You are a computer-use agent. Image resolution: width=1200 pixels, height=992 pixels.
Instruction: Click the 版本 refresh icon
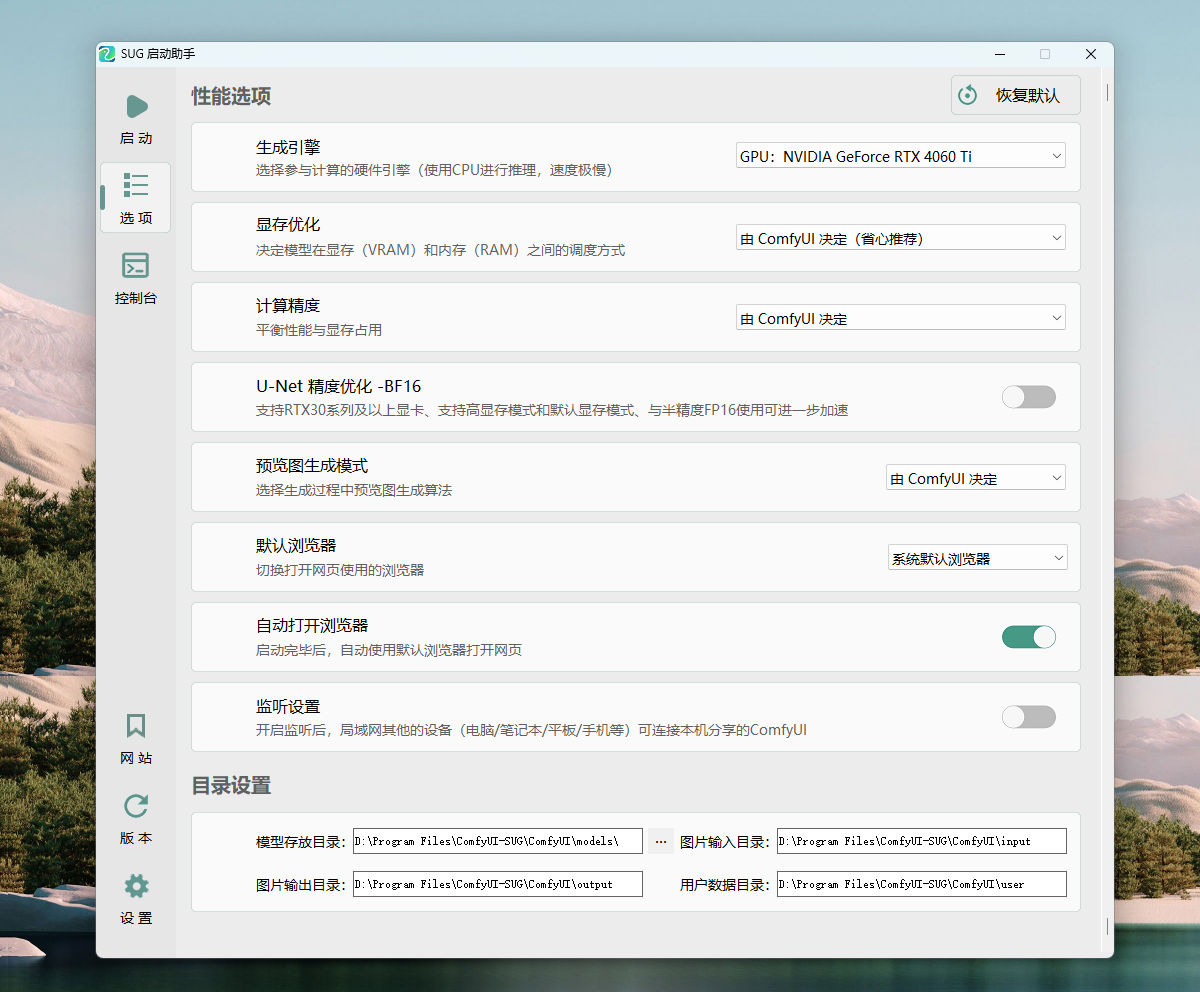pos(136,806)
